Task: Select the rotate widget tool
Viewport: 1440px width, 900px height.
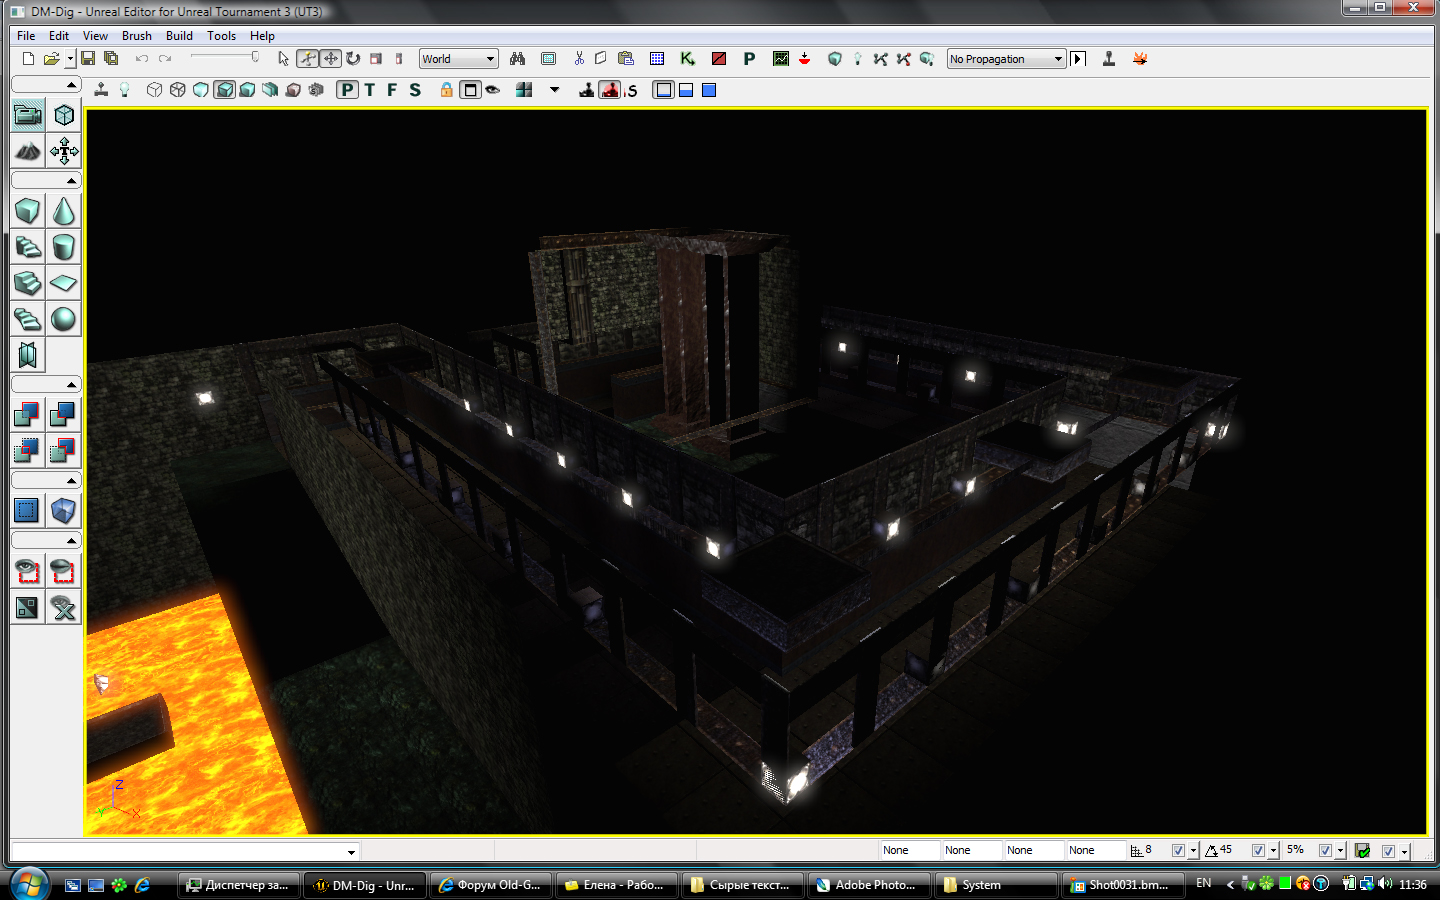Action: tap(353, 59)
